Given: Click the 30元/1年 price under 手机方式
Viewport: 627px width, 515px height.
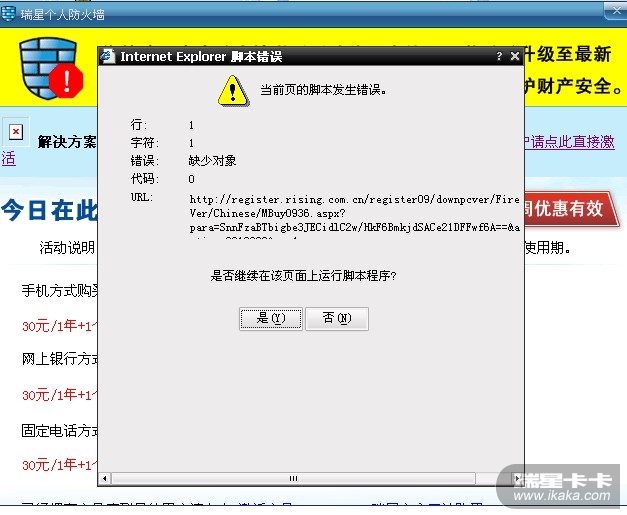Looking at the screenshot, I should pos(59,326).
